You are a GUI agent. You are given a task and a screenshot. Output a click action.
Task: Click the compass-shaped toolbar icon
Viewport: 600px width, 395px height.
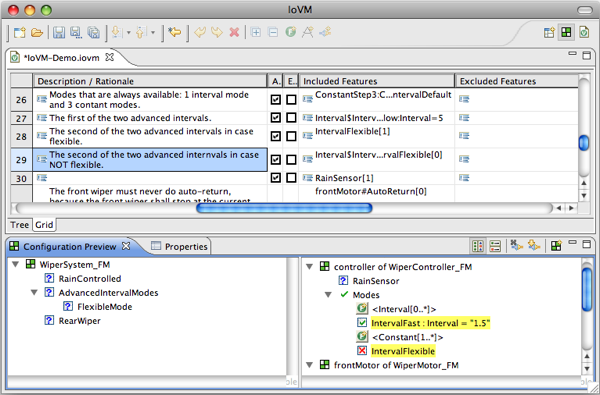tap(308, 32)
